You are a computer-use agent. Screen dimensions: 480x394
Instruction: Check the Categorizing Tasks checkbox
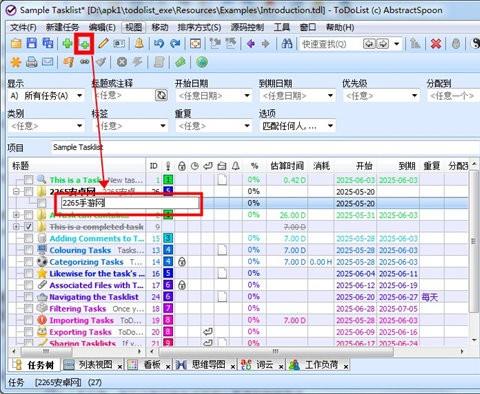tap(29, 262)
